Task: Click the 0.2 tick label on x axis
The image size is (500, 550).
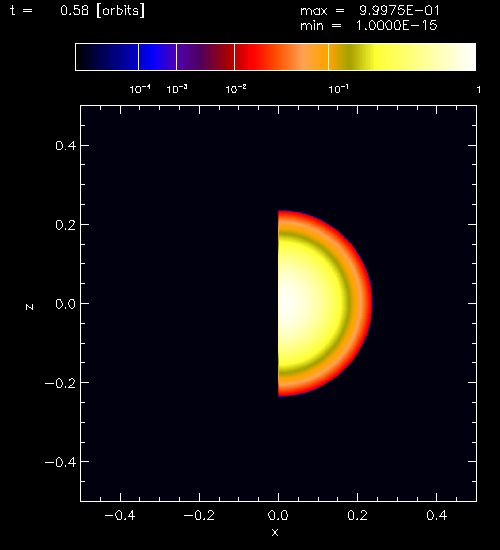Action: click(358, 515)
